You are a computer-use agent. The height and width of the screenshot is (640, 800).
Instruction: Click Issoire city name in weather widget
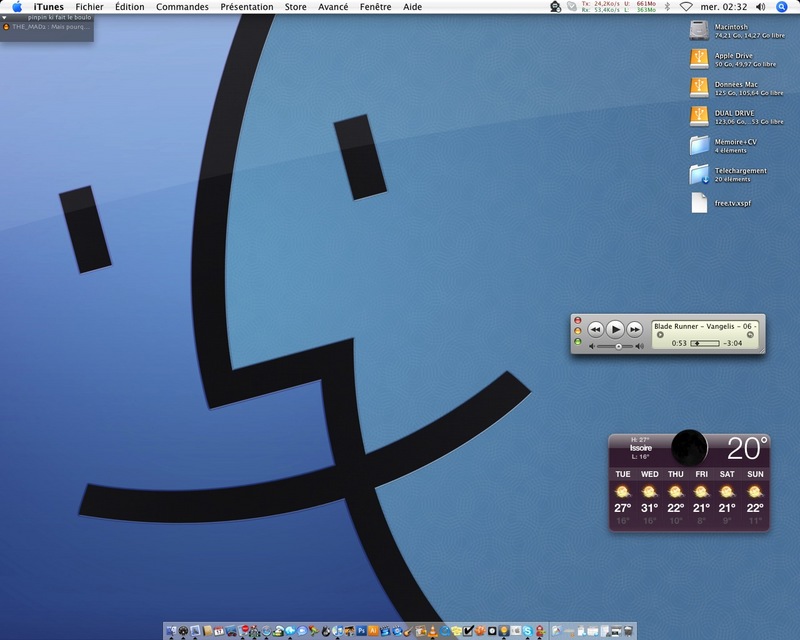(x=641, y=448)
